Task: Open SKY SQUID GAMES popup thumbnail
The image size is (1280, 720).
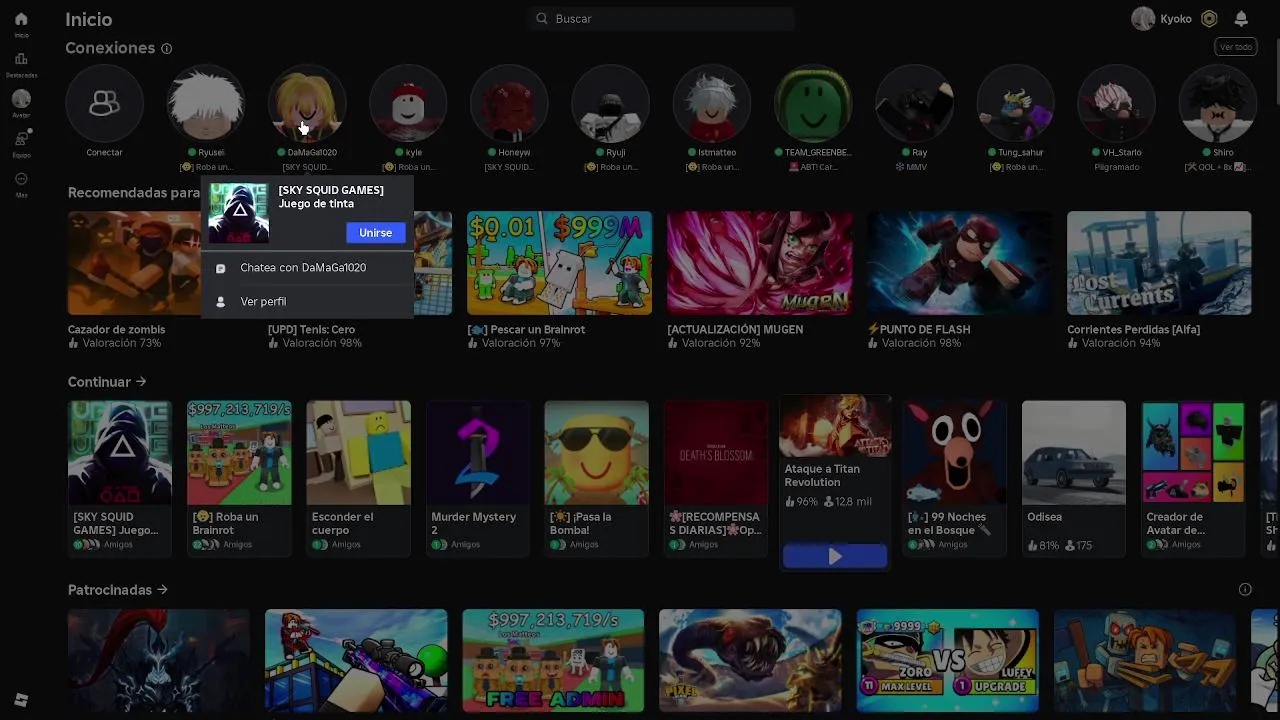Action: (x=239, y=213)
